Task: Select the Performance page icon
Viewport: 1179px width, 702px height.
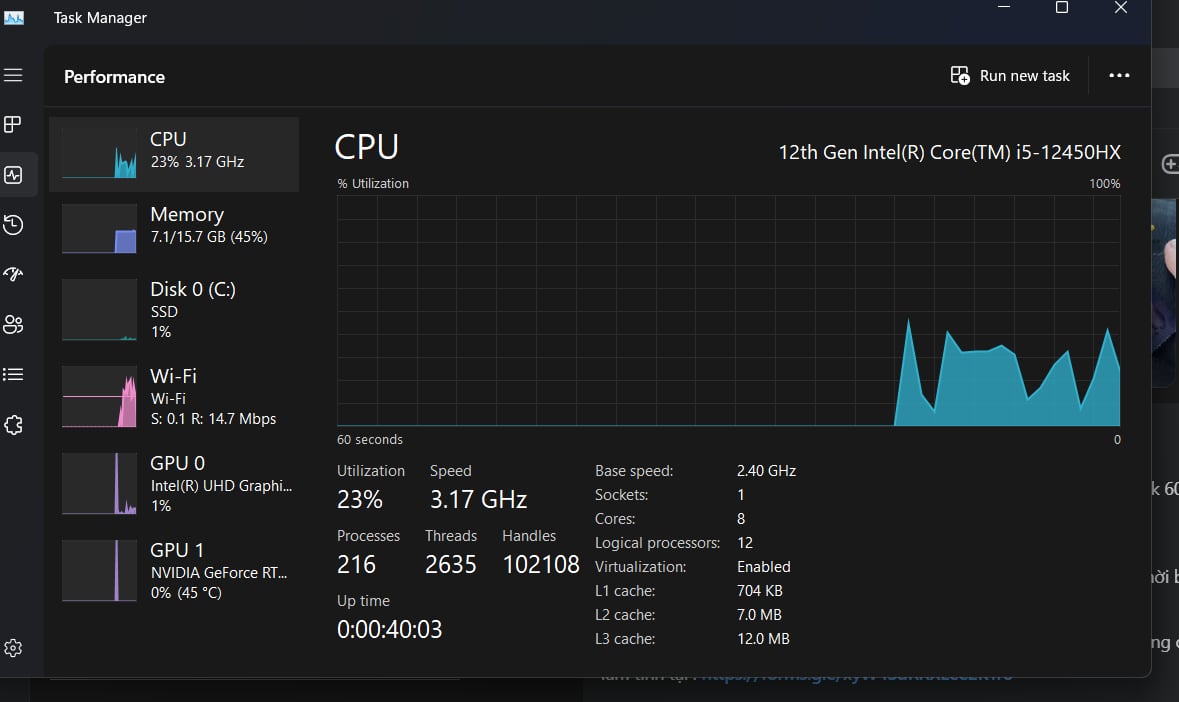Action: [13, 175]
